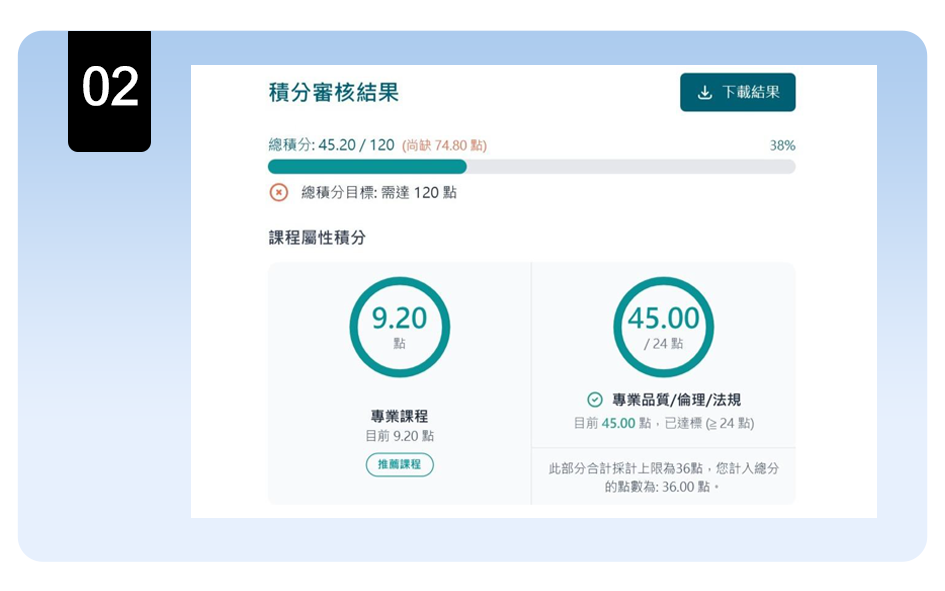Click the 45.00 / 24 點 circular ring

pyautogui.click(x=663, y=327)
